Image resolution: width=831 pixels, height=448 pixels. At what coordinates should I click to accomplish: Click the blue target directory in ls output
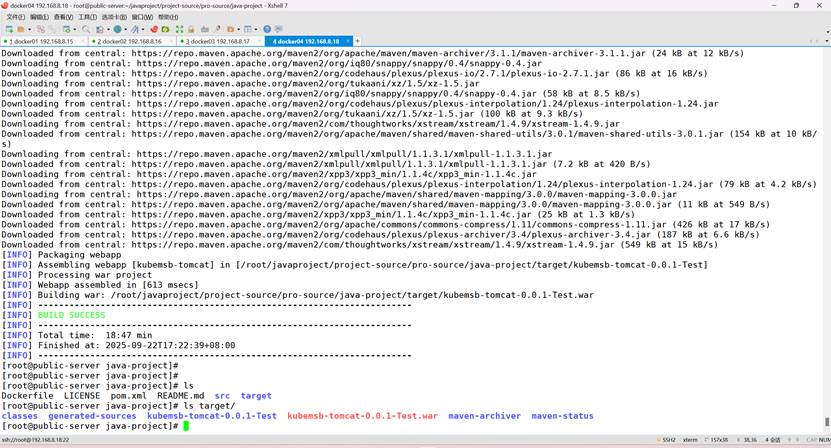click(x=256, y=396)
